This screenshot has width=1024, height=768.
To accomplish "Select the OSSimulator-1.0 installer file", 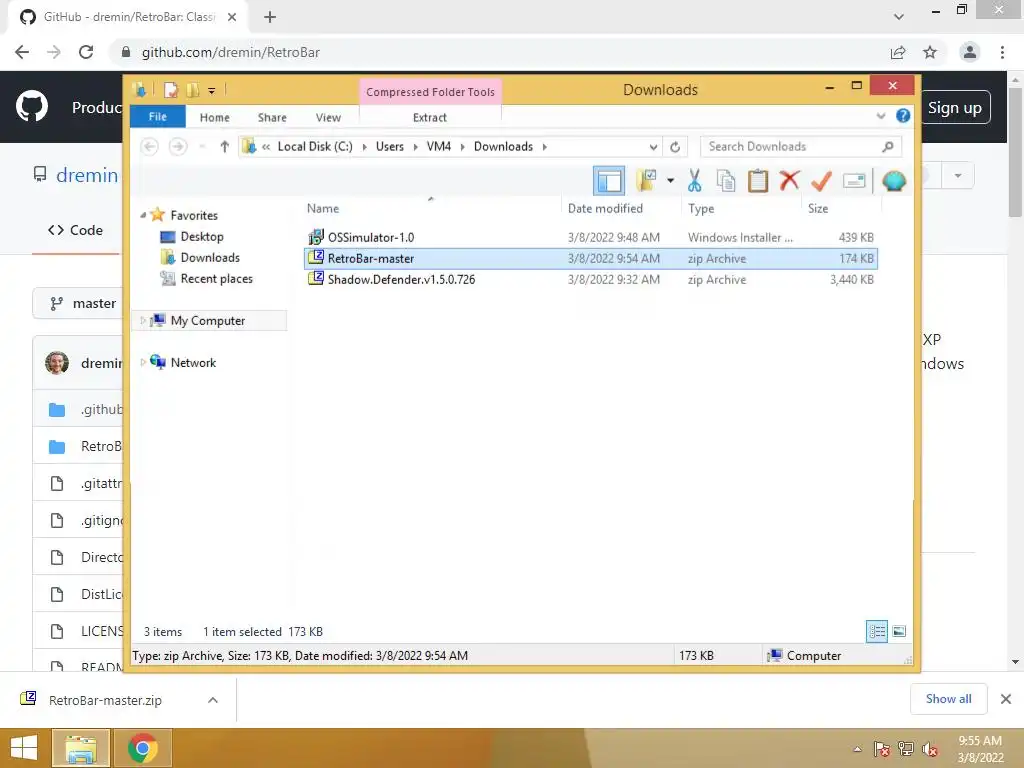I will [x=590, y=237].
